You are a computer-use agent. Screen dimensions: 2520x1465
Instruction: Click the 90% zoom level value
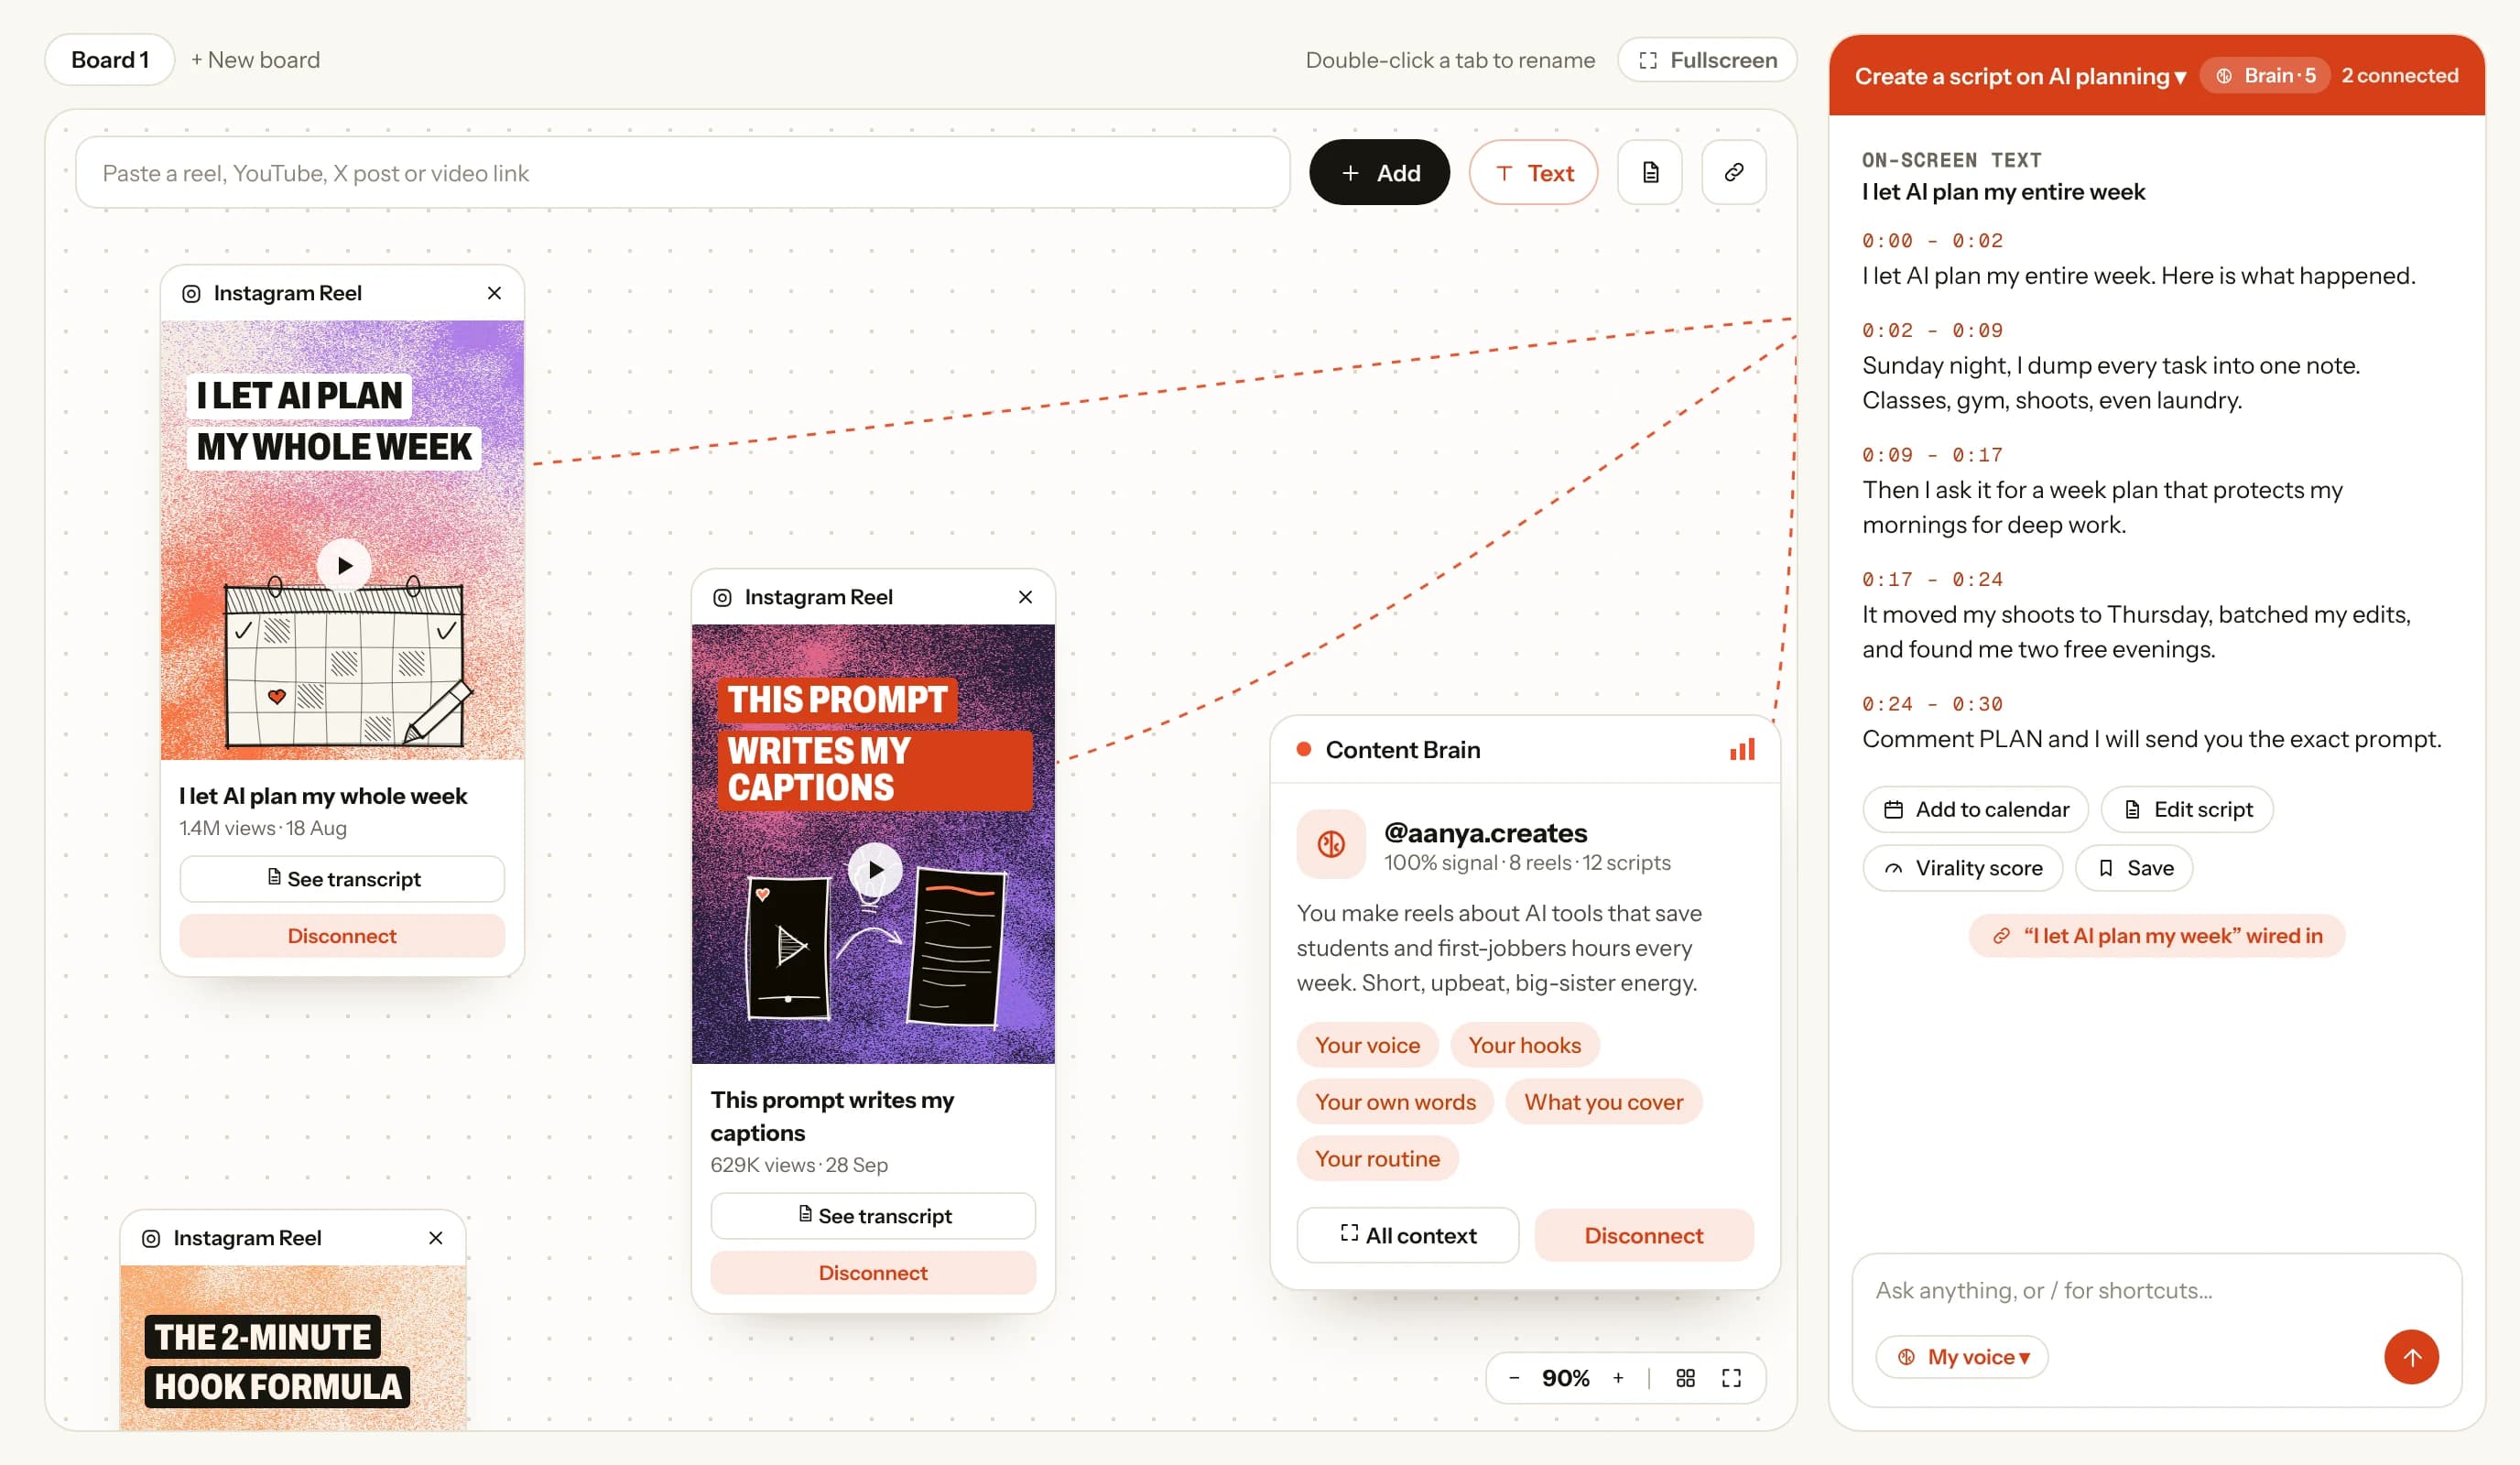pos(1565,1378)
